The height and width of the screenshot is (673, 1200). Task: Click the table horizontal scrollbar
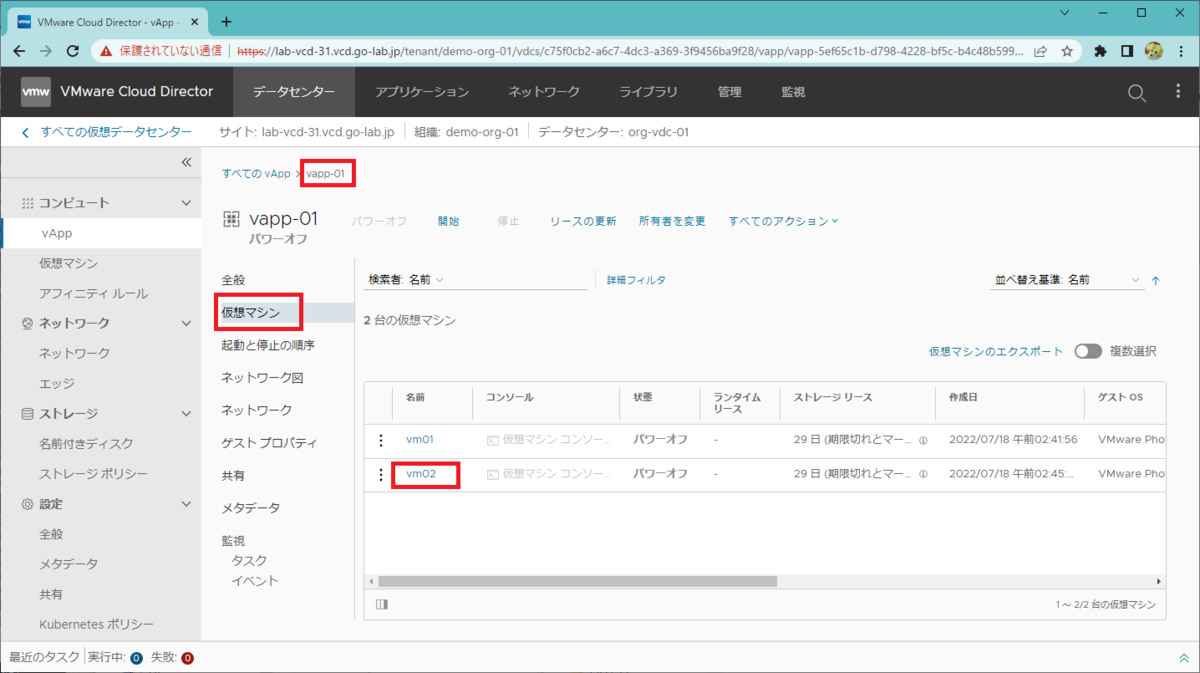pyautogui.click(x=577, y=581)
